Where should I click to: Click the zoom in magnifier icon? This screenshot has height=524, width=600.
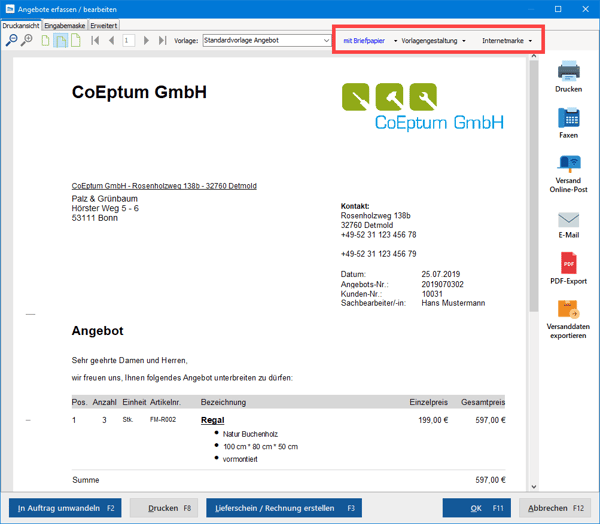coord(27,41)
